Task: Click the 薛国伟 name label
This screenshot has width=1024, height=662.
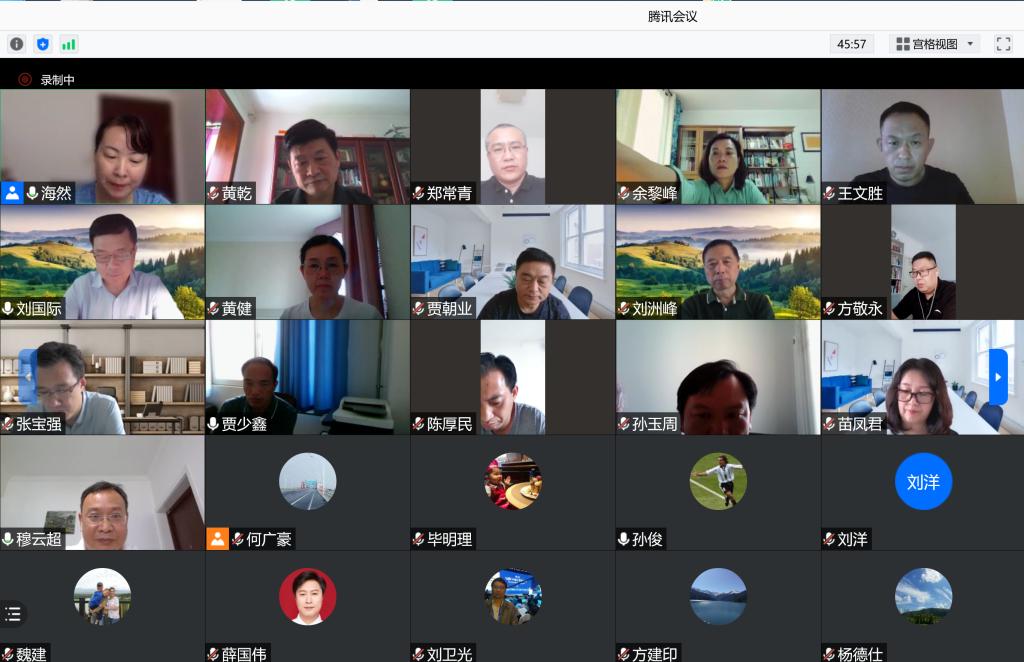Action: click(x=244, y=654)
